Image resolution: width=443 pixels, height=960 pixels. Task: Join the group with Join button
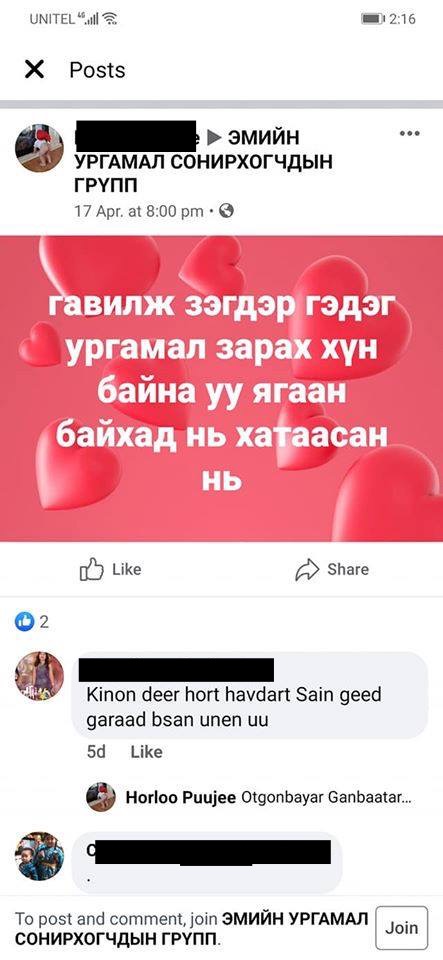coord(401,928)
